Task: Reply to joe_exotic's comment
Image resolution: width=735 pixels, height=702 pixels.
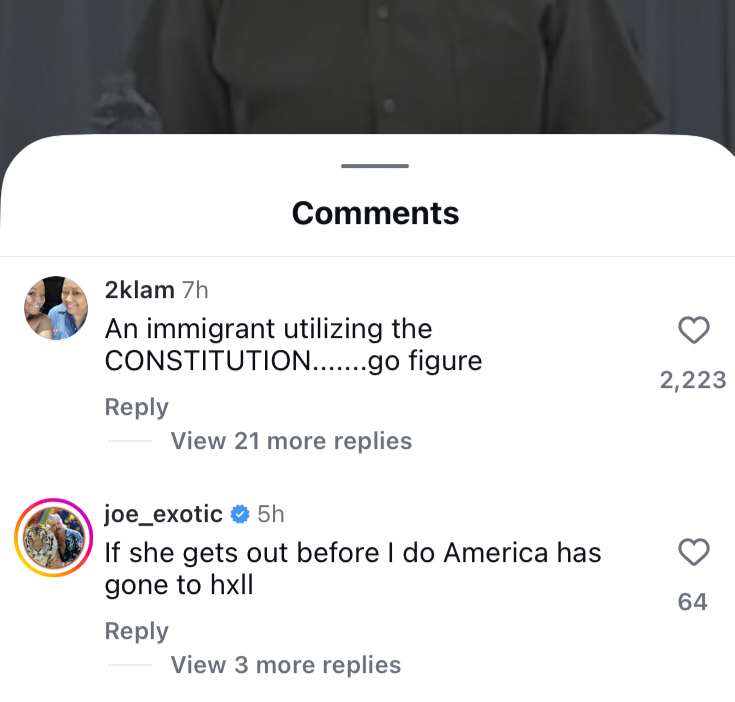Action: point(136,631)
